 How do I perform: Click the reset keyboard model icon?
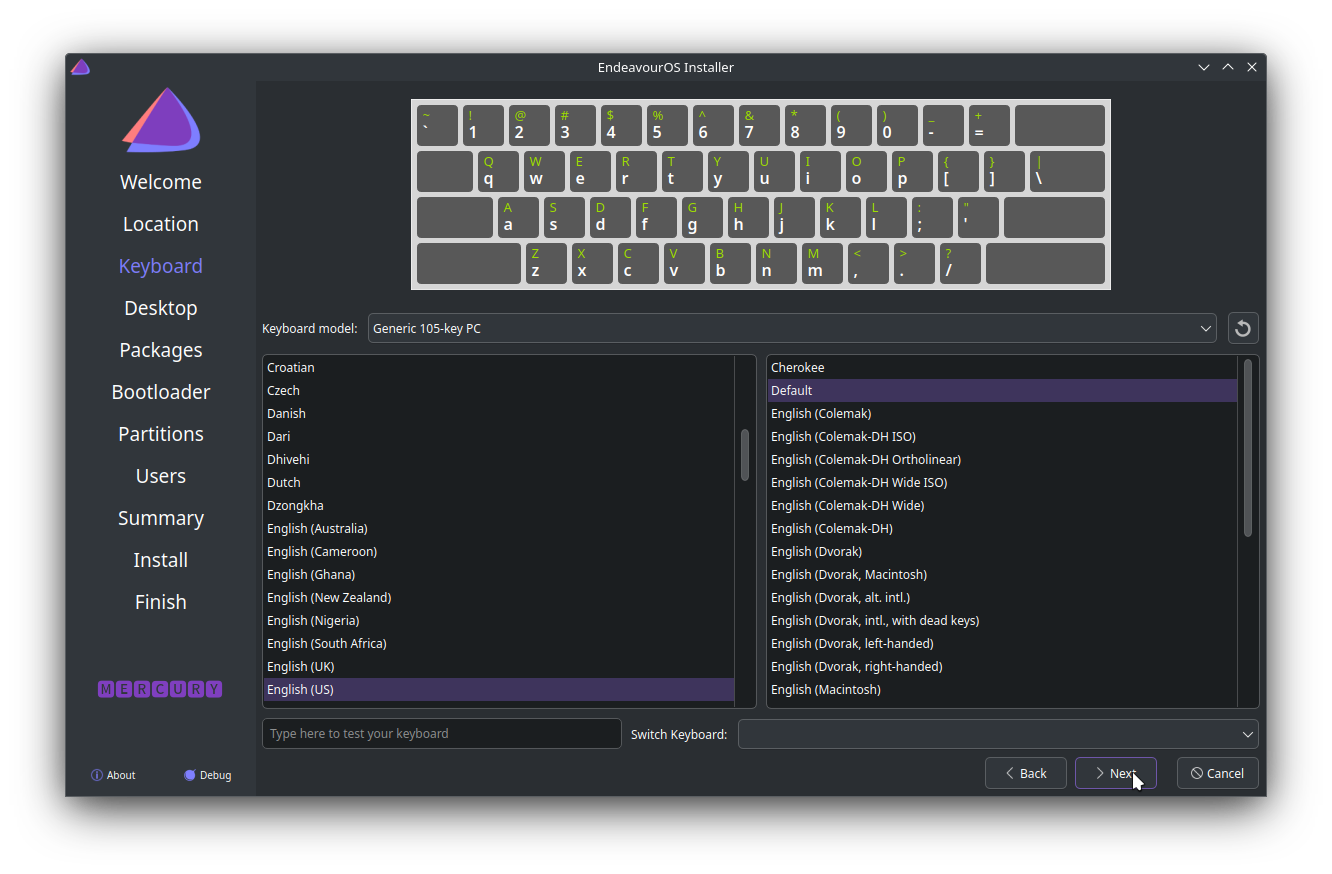point(1243,328)
